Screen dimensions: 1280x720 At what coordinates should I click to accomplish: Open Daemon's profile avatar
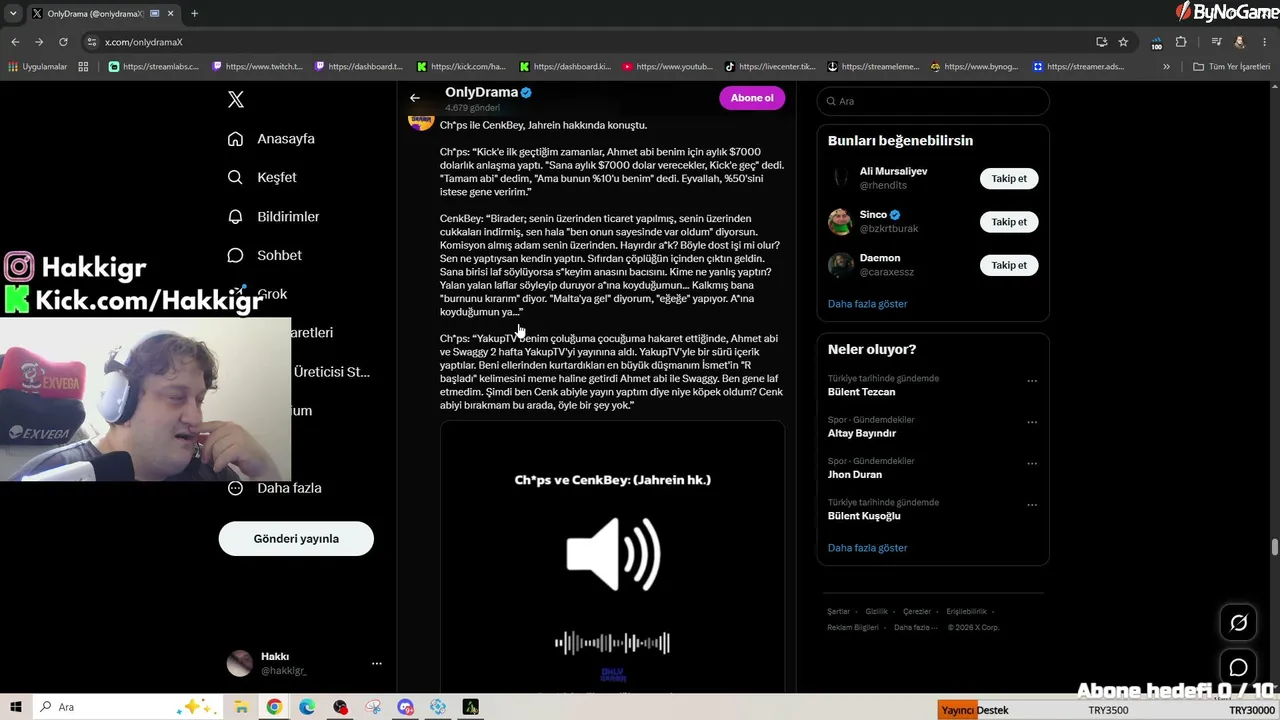pyautogui.click(x=840, y=265)
